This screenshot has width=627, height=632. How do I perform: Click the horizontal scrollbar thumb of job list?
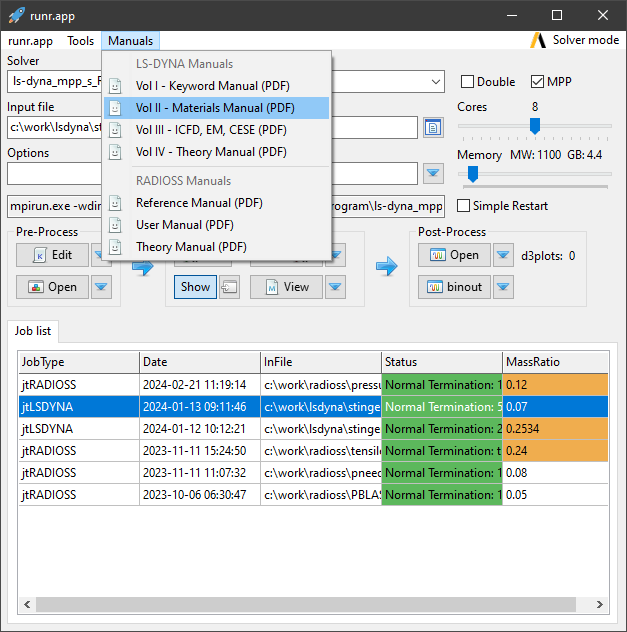point(306,604)
